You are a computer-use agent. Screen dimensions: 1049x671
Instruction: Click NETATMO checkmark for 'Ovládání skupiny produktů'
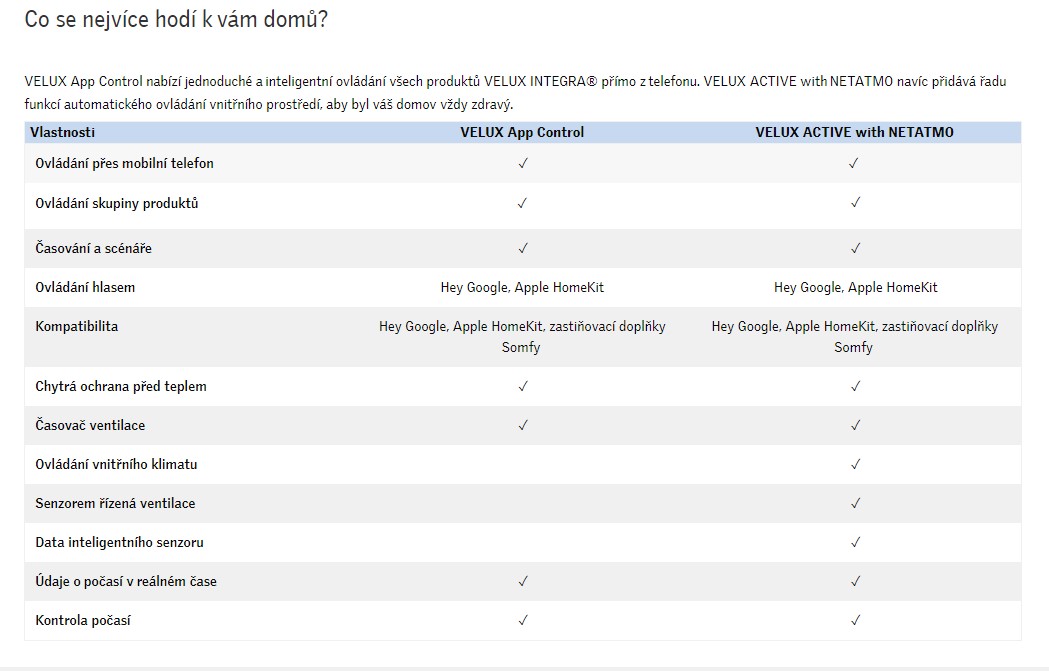click(855, 203)
